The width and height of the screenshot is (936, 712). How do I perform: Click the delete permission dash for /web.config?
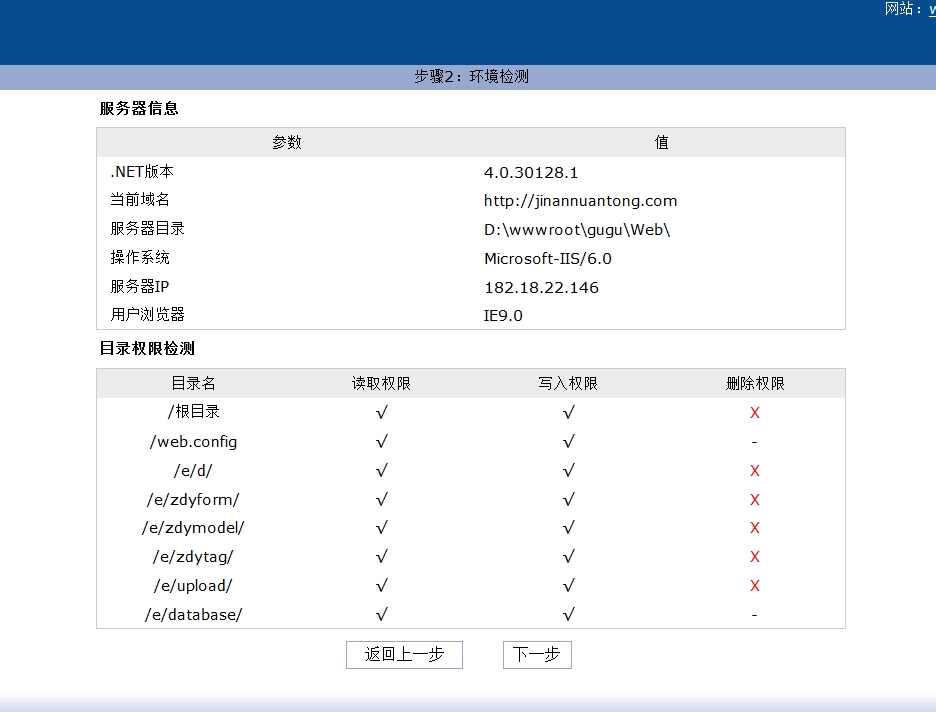(754, 442)
